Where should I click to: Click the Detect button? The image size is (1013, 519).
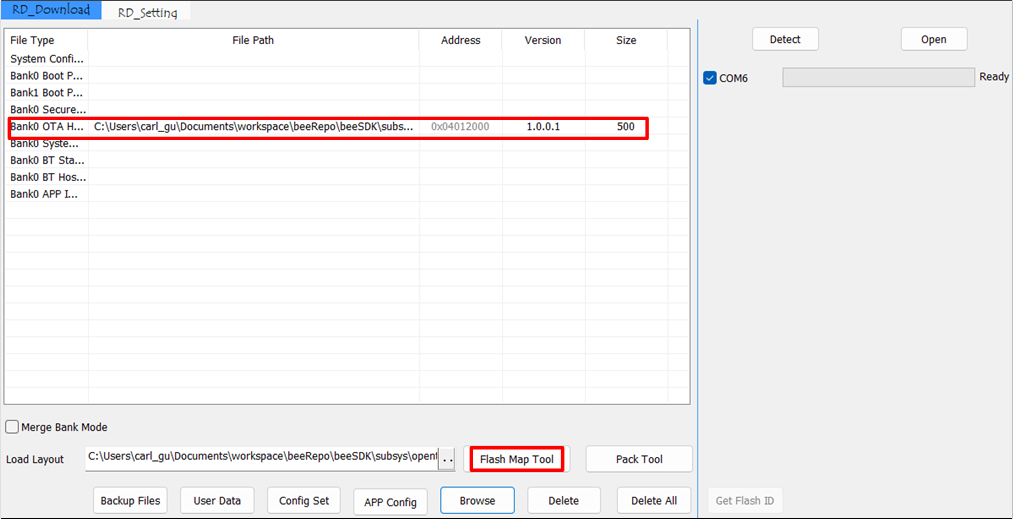coord(785,39)
